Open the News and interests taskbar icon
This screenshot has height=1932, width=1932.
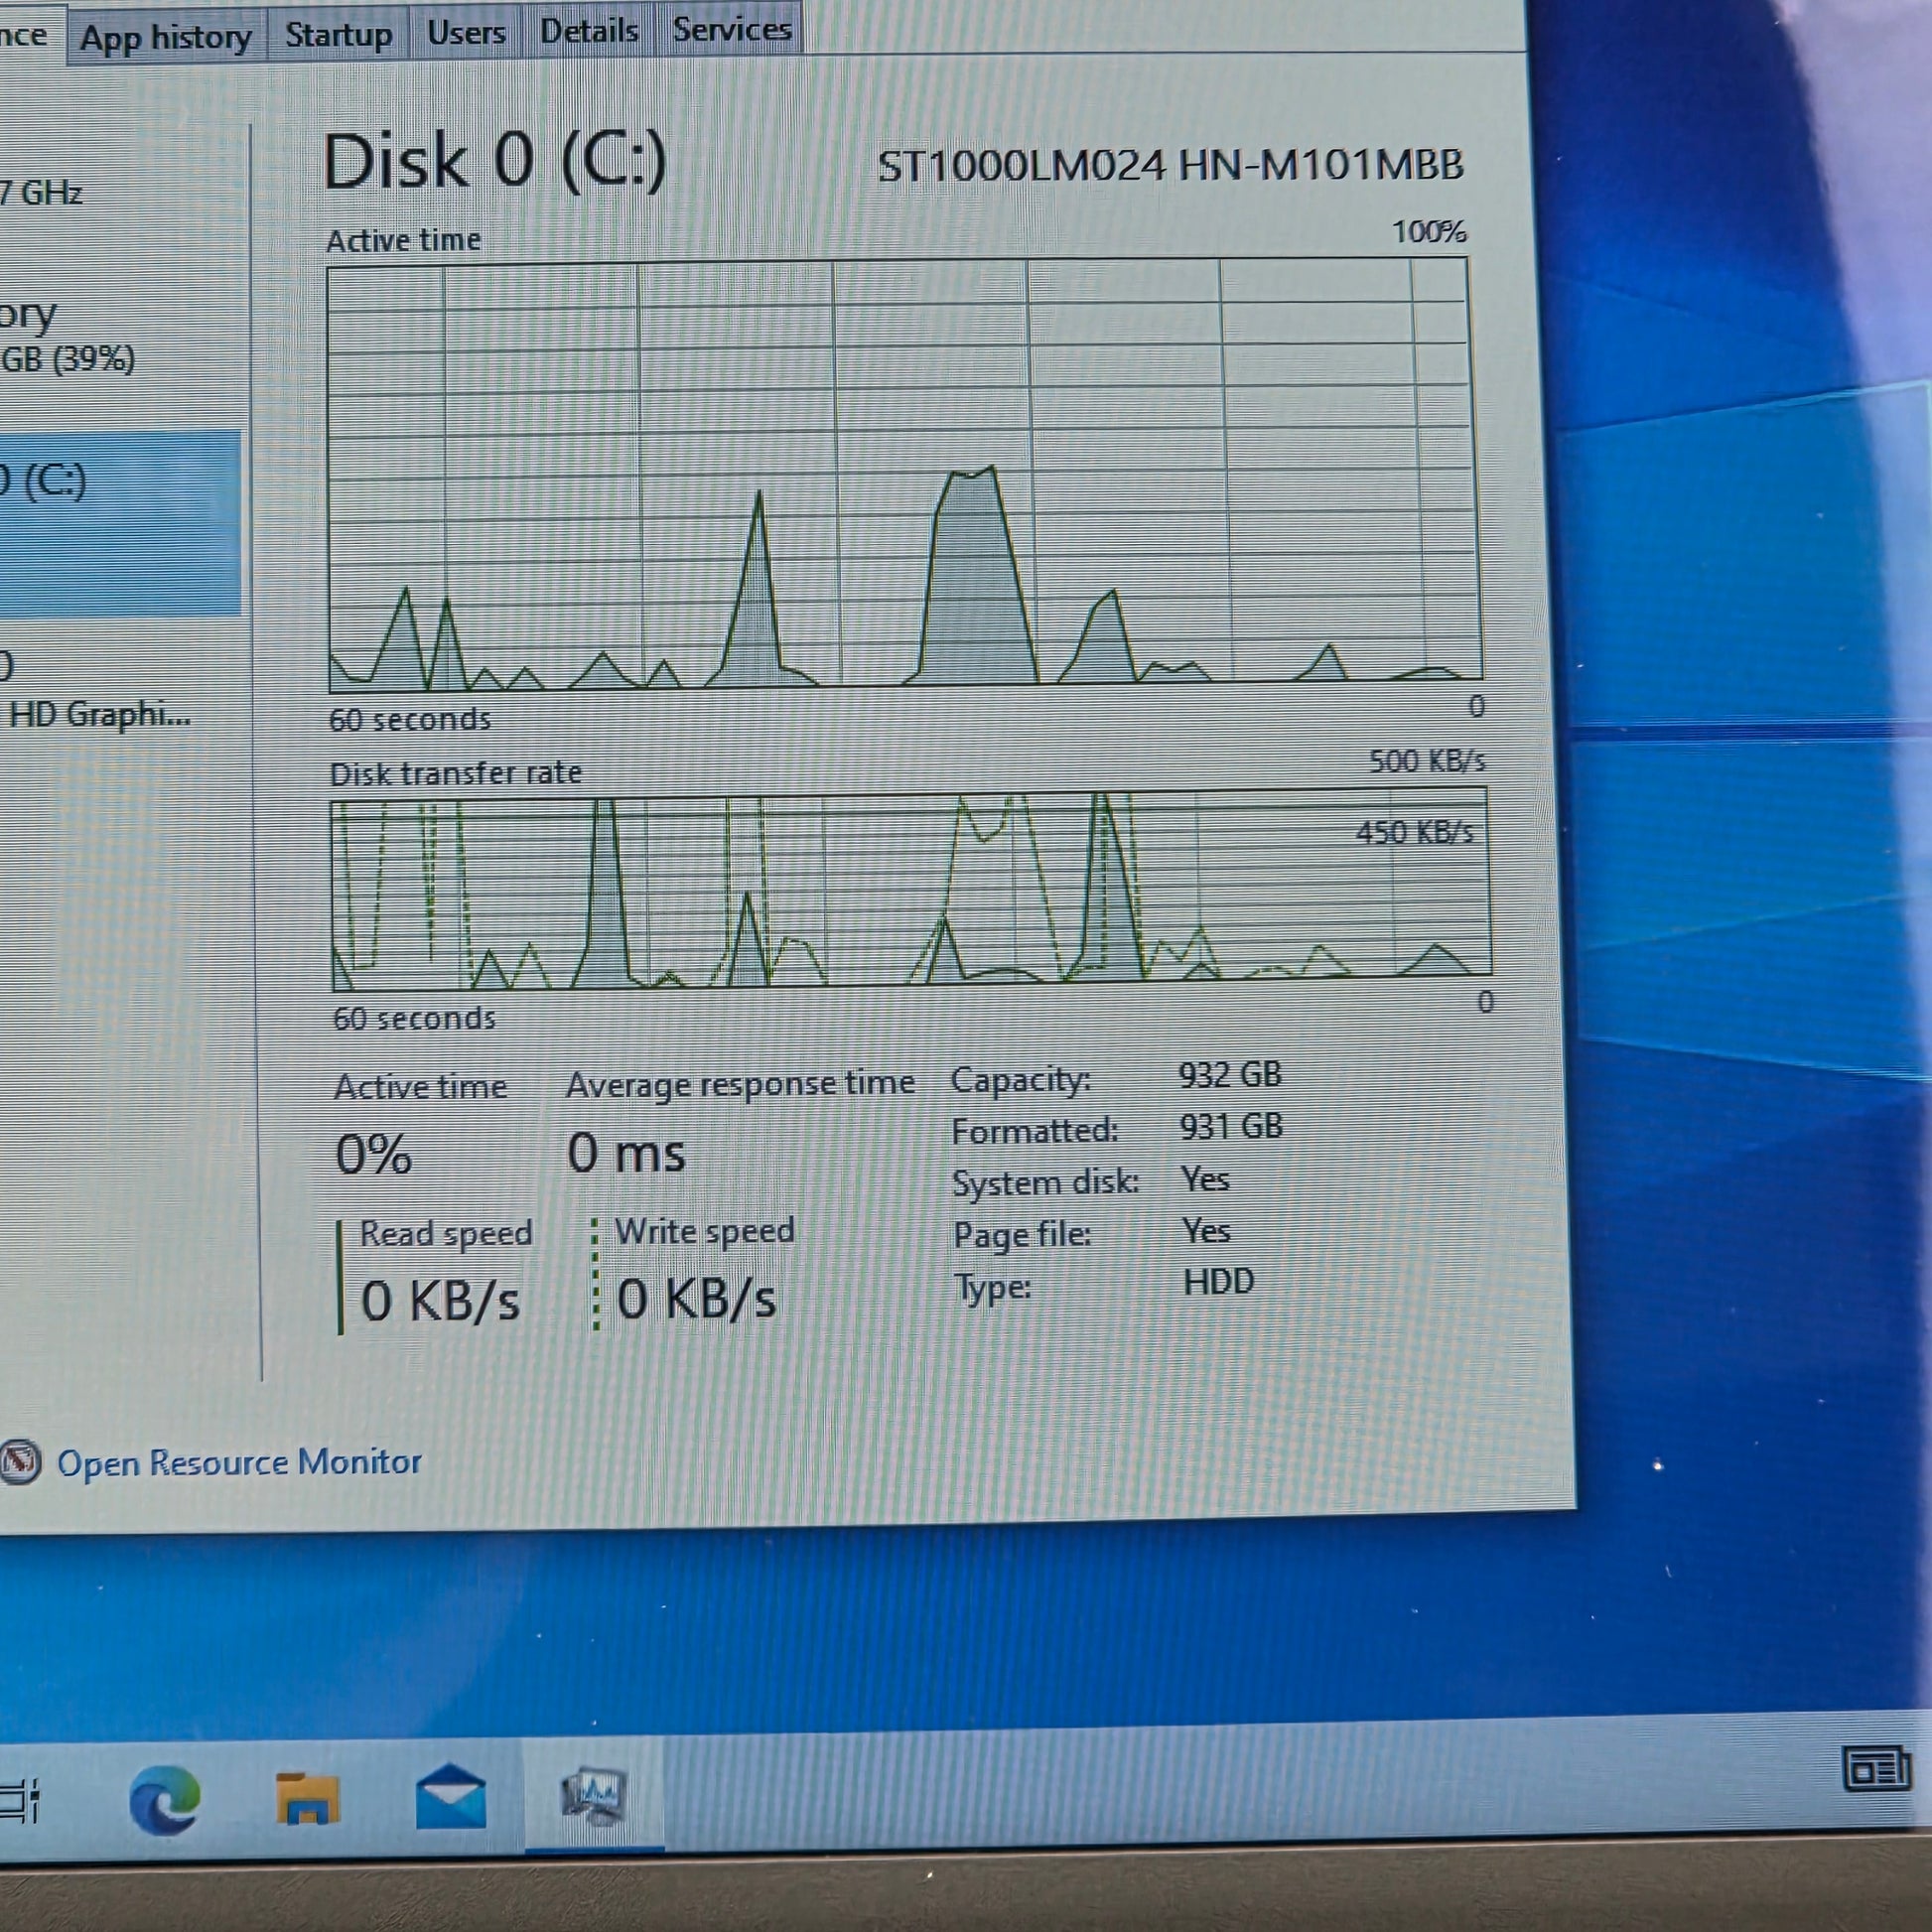click(x=1876, y=1770)
